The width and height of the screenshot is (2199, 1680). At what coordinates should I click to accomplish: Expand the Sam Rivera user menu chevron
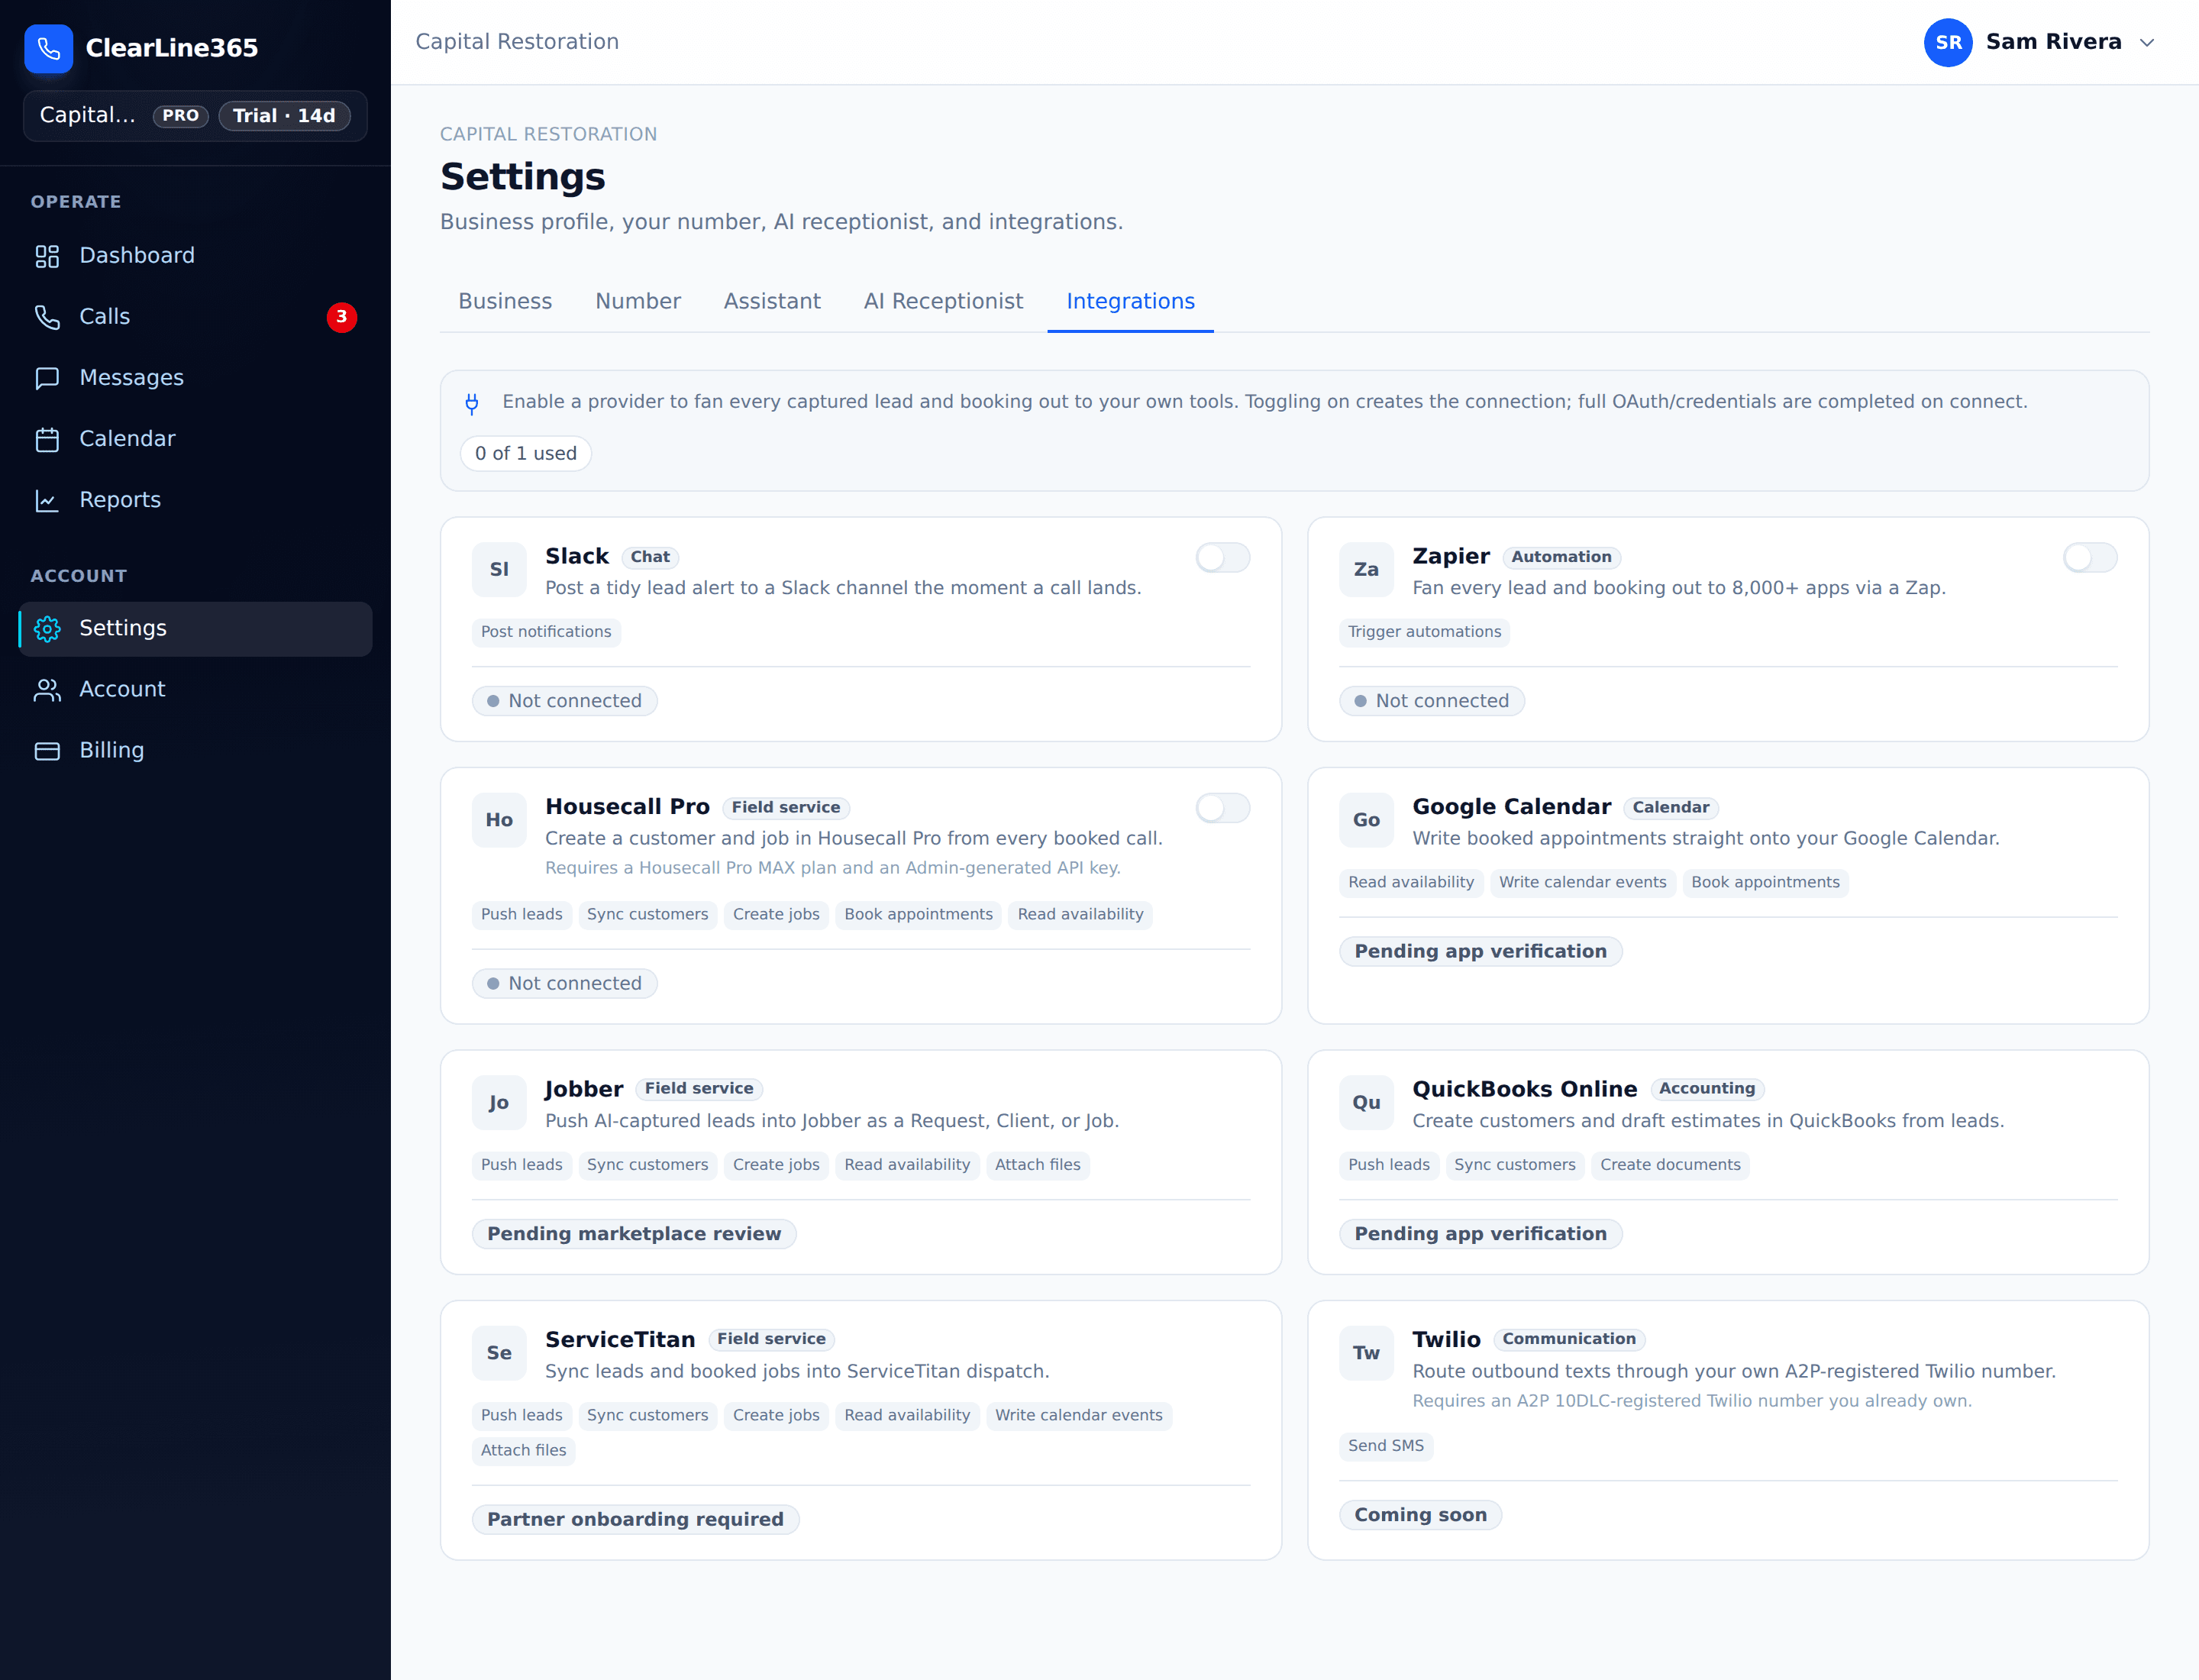(2146, 42)
